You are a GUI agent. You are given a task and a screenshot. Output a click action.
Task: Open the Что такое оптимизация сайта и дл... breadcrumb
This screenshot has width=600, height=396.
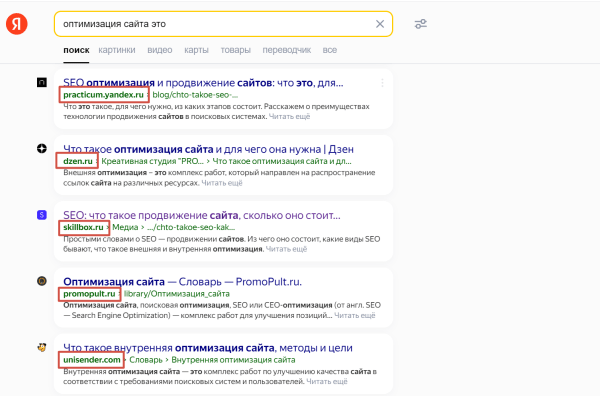(282, 161)
